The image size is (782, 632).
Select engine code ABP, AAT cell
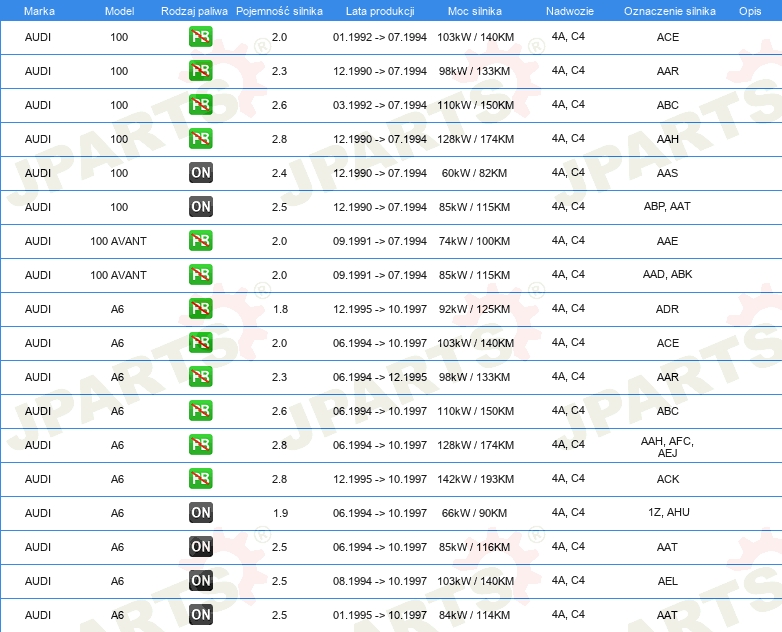point(667,206)
